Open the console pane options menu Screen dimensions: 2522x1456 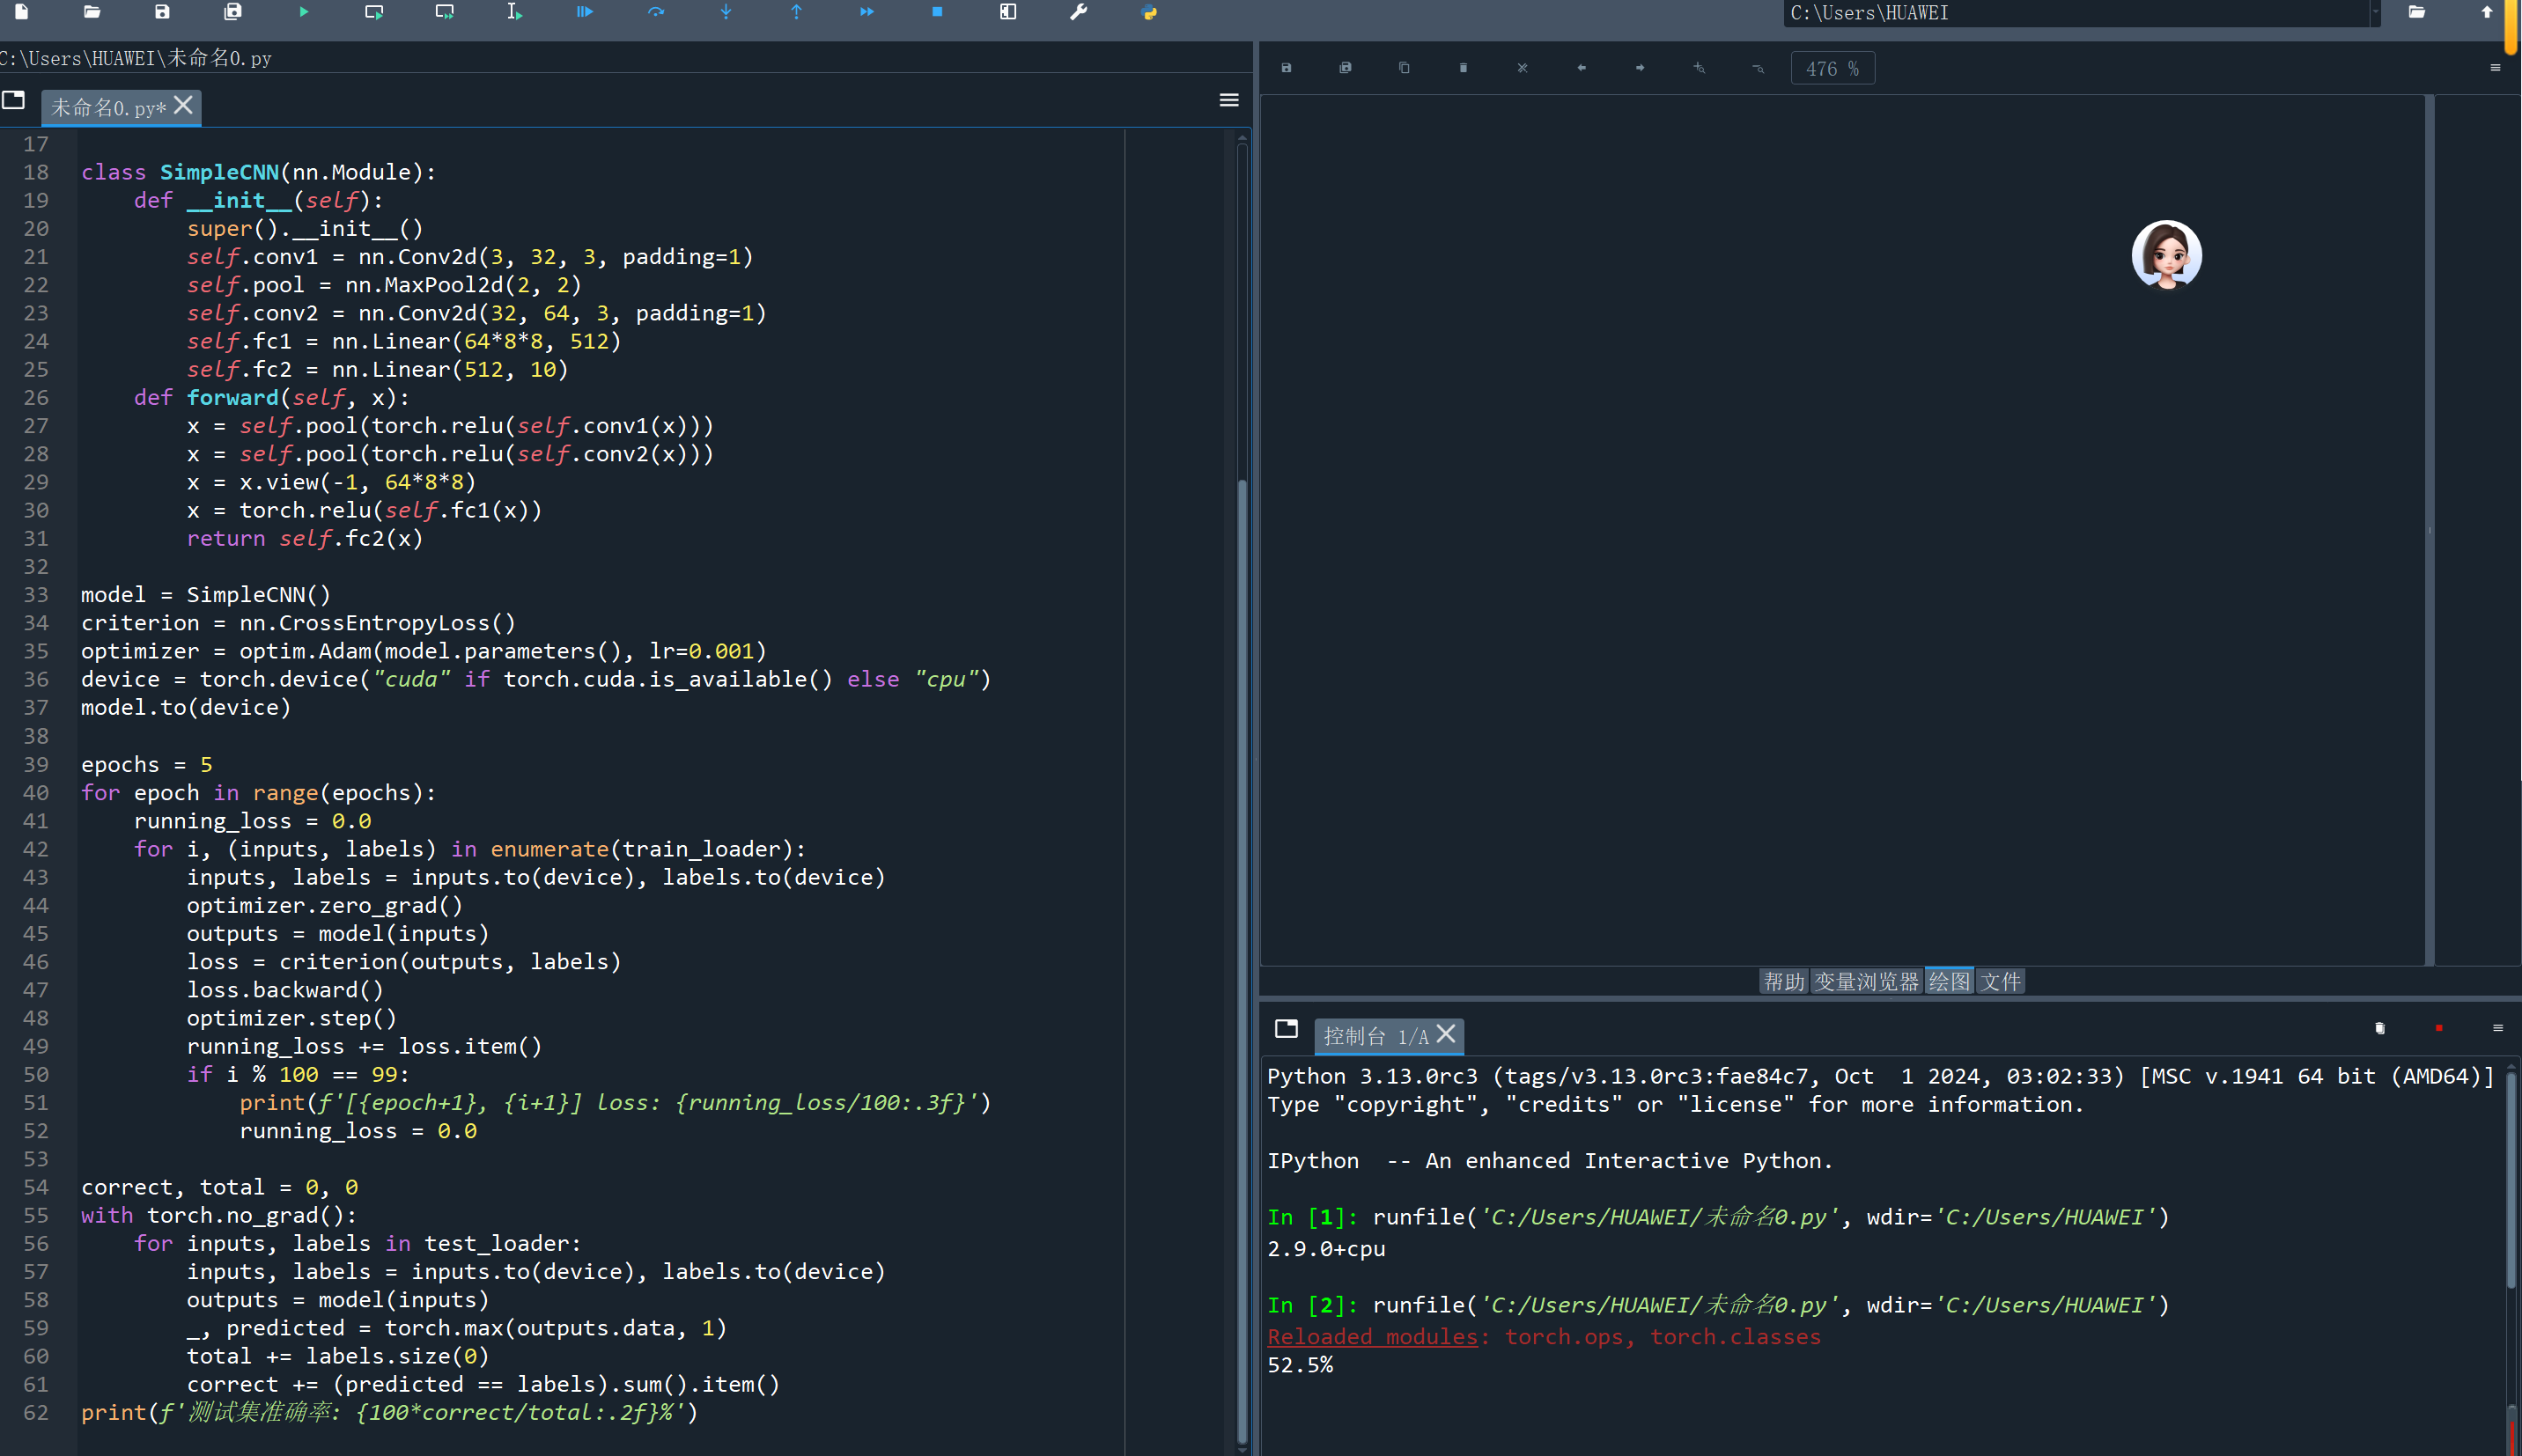tap(2497, 1028)
